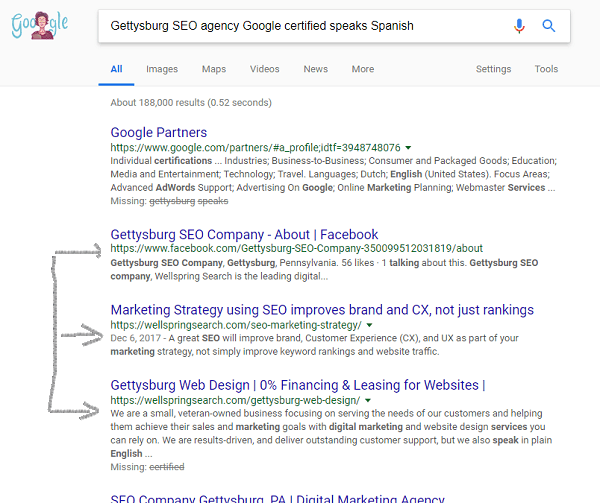The image size is (600, 503).
Task: Click the Google doodle logo
Action: coord(40,25)
